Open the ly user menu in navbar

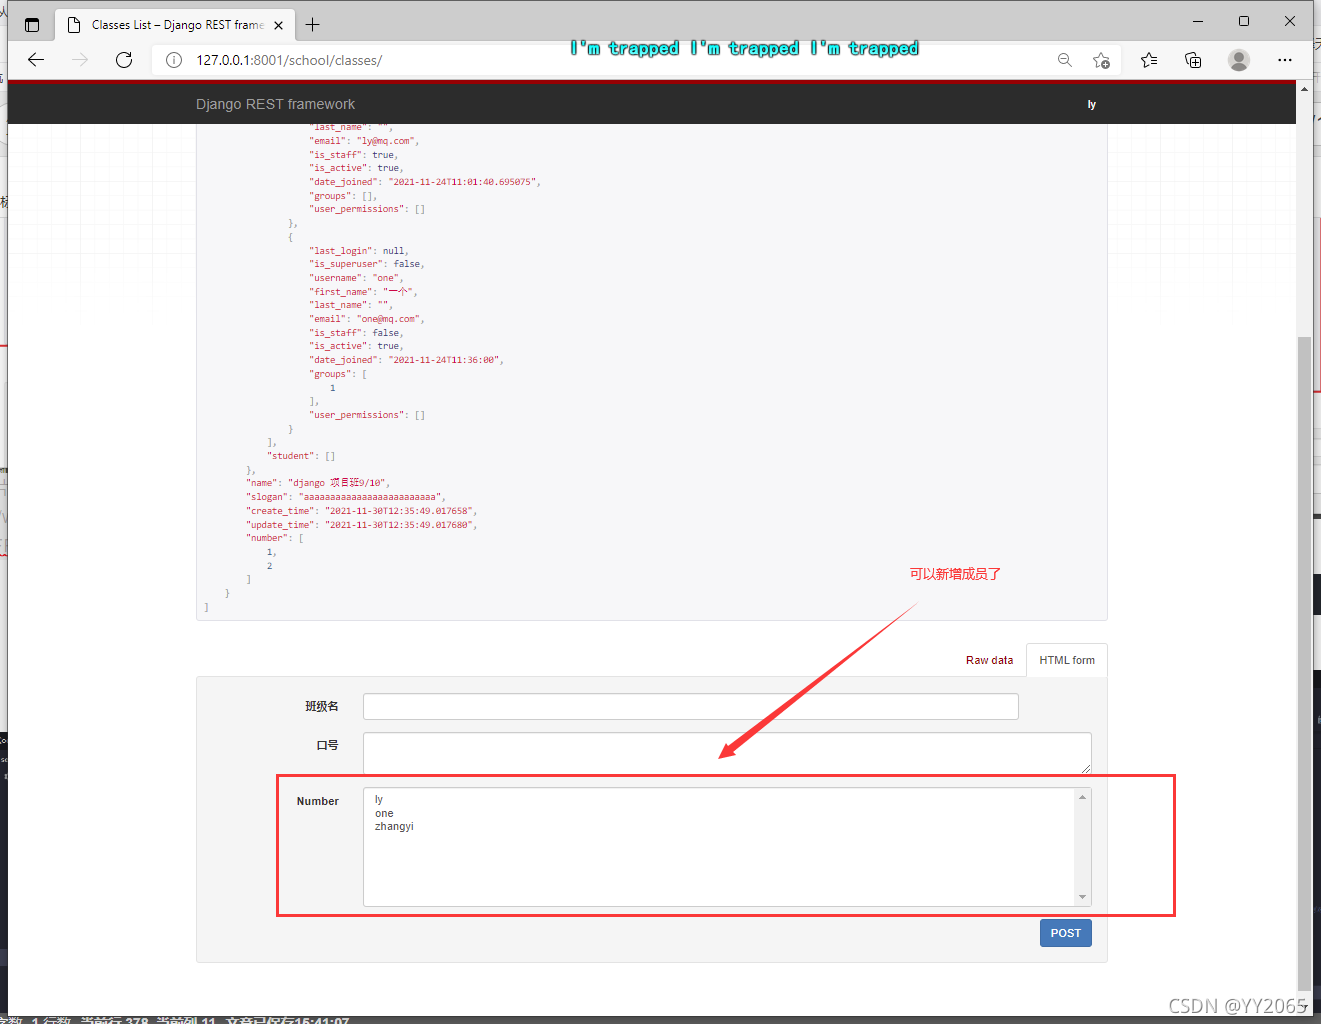coord(1092,104)
